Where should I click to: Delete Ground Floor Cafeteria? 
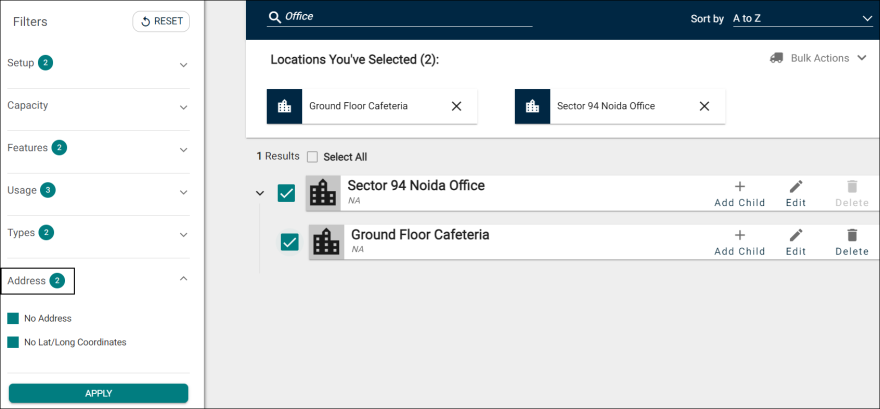click(852, 243)
